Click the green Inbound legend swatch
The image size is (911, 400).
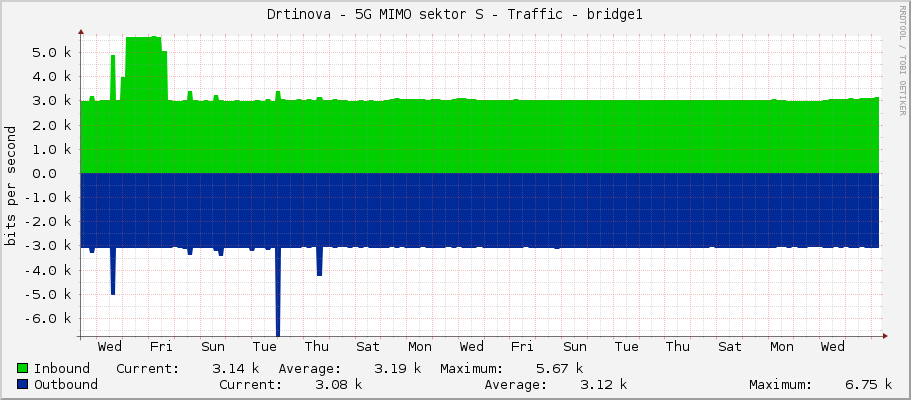[23, 369]
